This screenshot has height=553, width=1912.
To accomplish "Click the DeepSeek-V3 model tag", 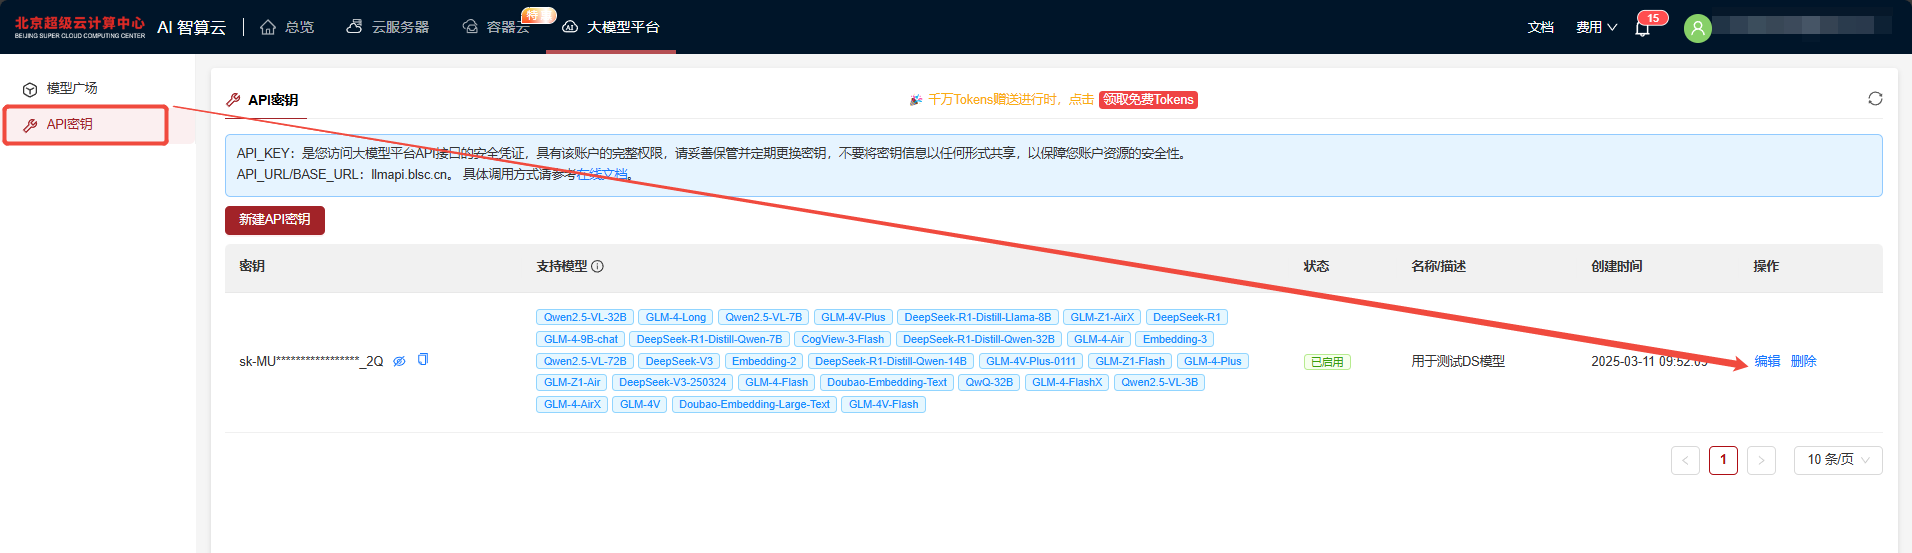I will 679,362.
